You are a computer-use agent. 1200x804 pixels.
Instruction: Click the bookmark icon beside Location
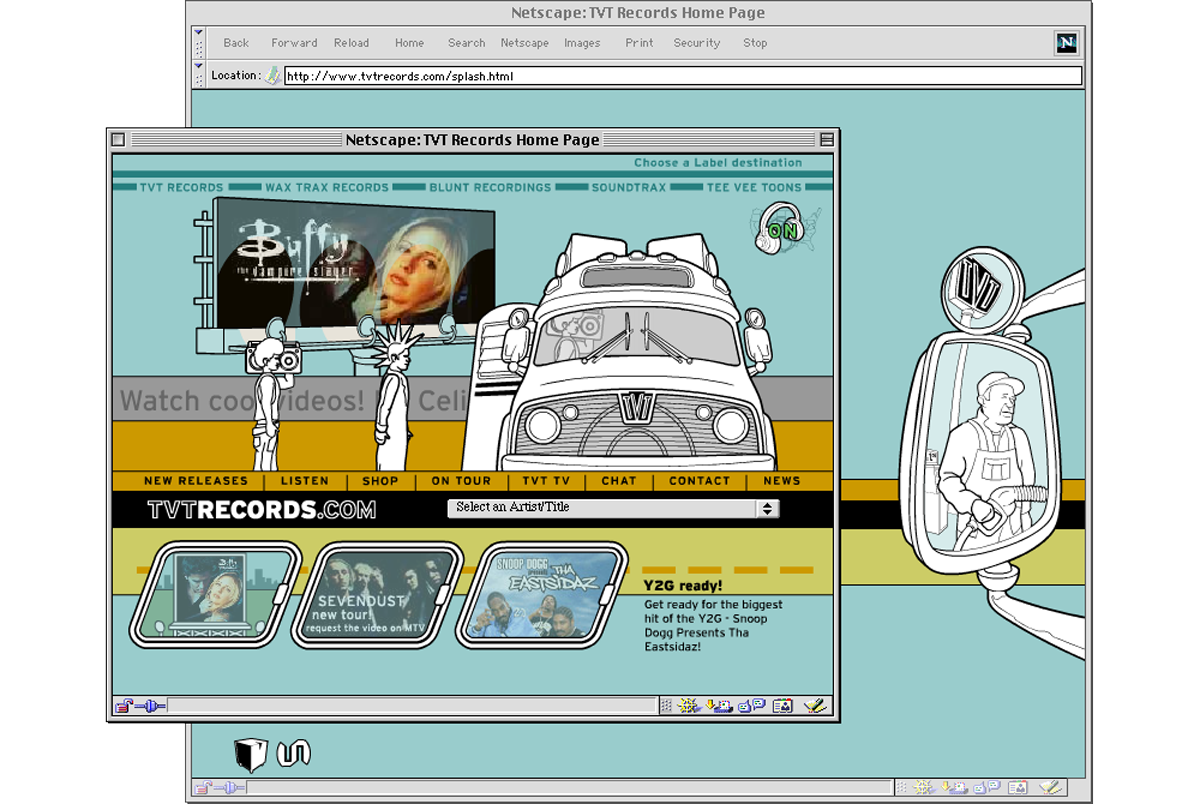pos(272,75)
